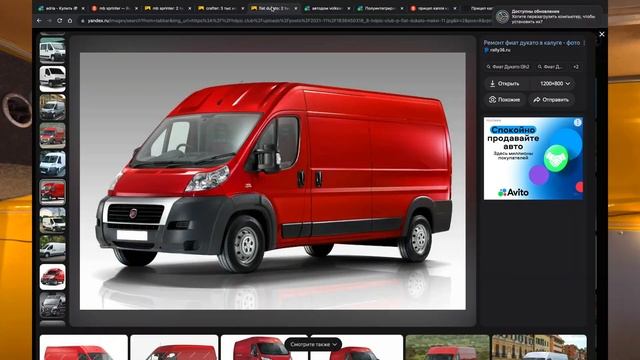
Task: Close the 'автодом volks' tab
Action: [x=349, y=8]
